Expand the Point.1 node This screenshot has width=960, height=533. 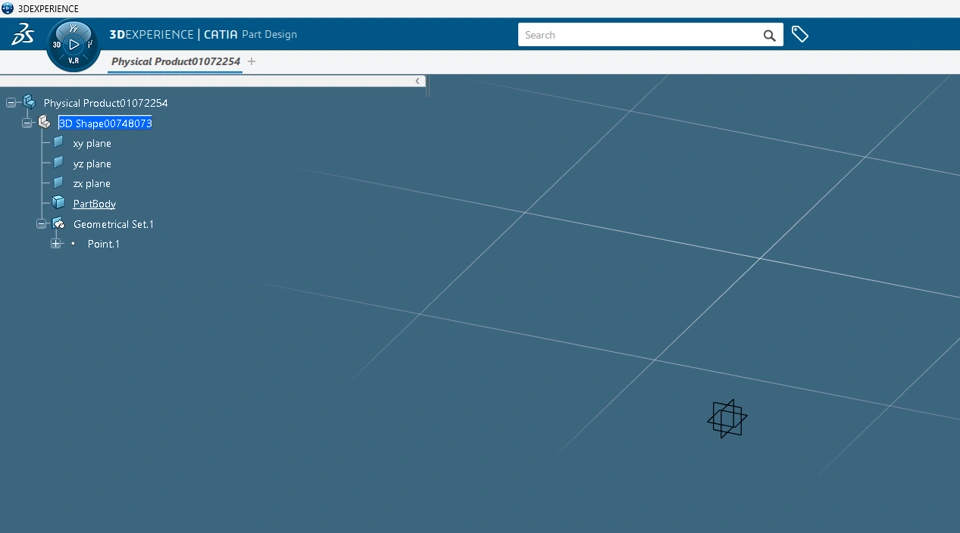coord(56,244)
